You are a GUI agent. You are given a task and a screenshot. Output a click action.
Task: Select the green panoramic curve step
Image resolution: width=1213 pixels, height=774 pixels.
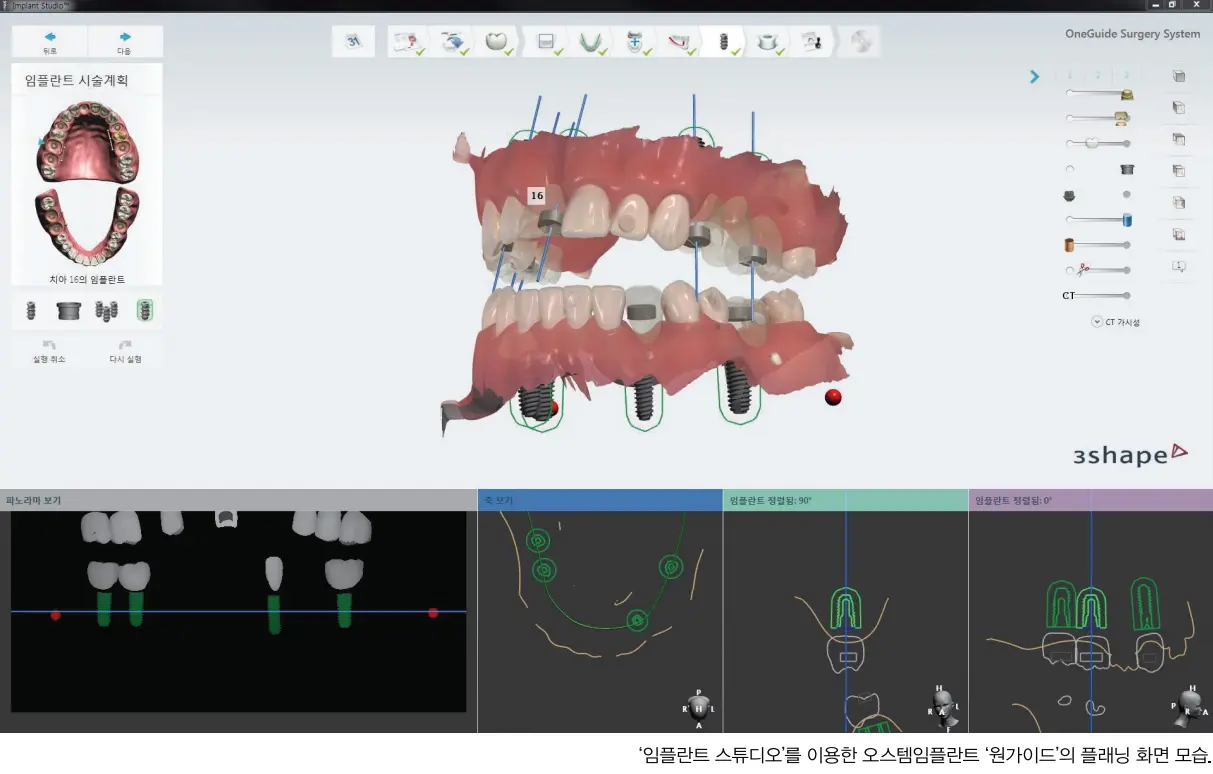pos(590,42)
